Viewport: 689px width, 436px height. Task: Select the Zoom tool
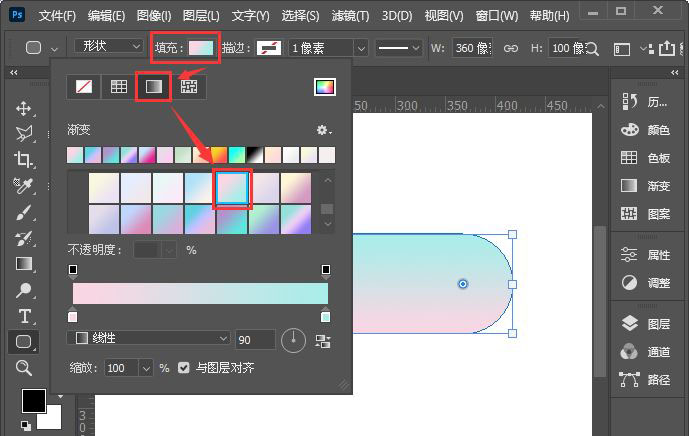(x=24, y=367)
